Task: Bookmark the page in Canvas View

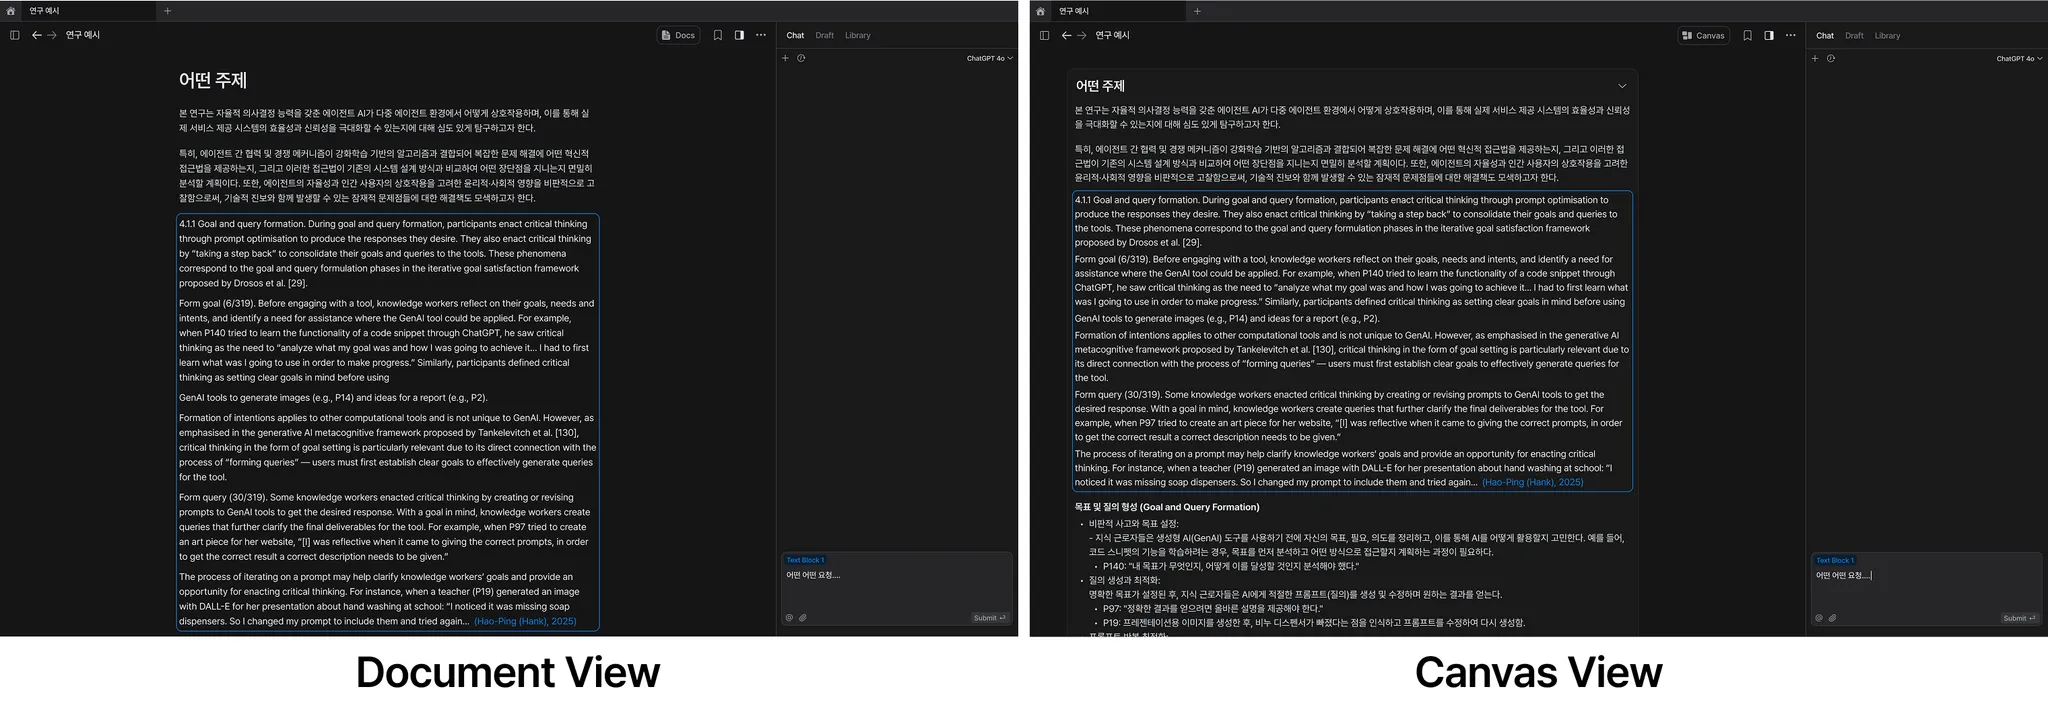Action: pos(1747,35)
